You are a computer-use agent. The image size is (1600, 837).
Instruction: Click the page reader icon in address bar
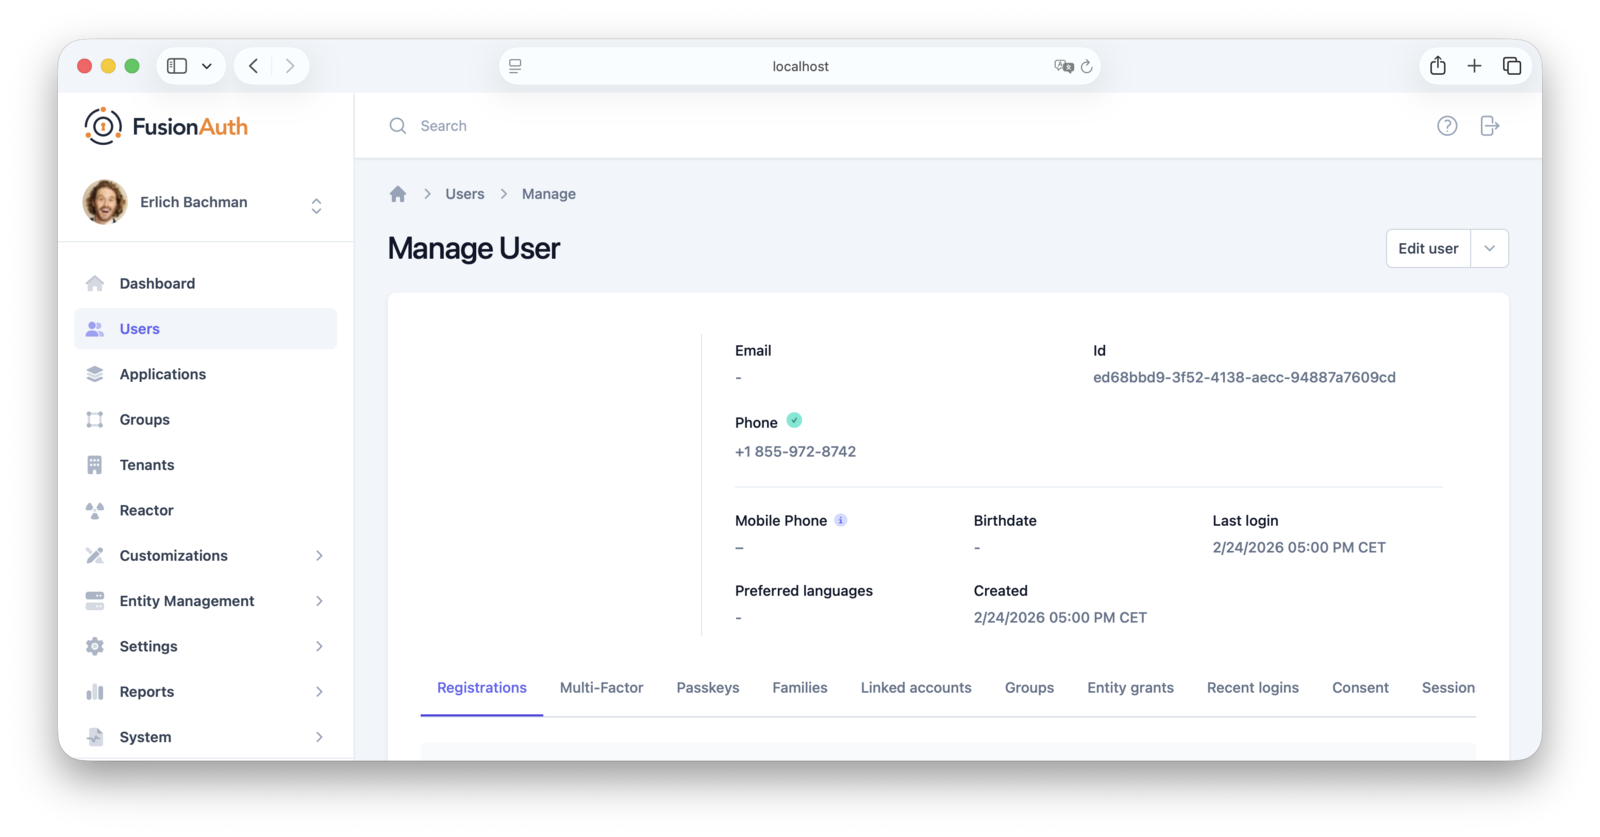pyautogui.click(x=515, y=66)
